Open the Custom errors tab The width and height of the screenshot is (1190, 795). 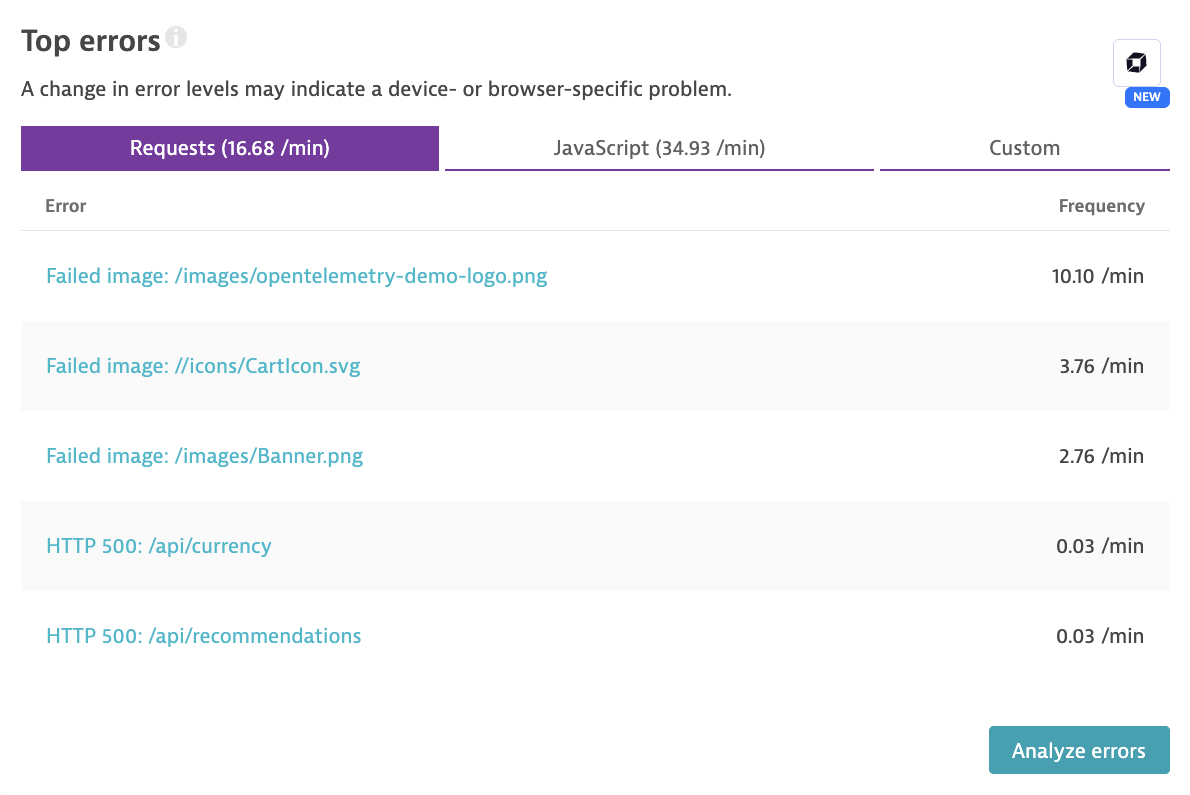pos(1024,148)
